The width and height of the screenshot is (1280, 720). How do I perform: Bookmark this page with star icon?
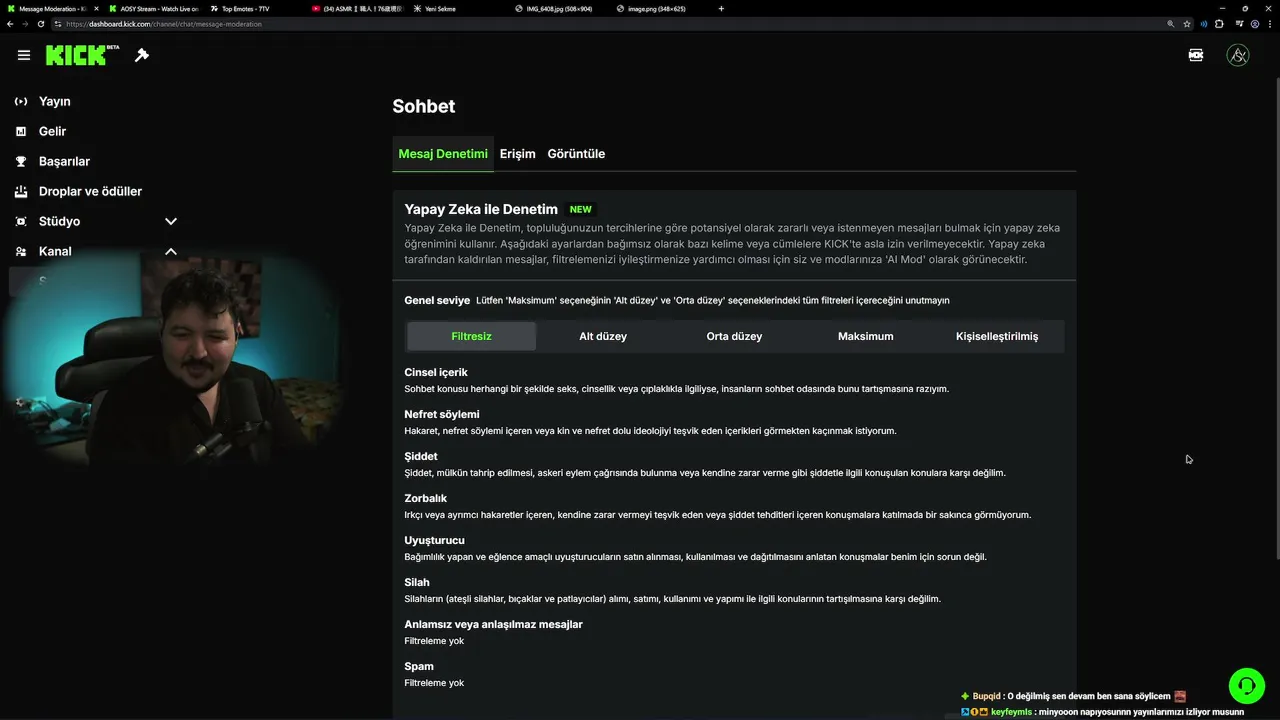tap(1187, 24)
